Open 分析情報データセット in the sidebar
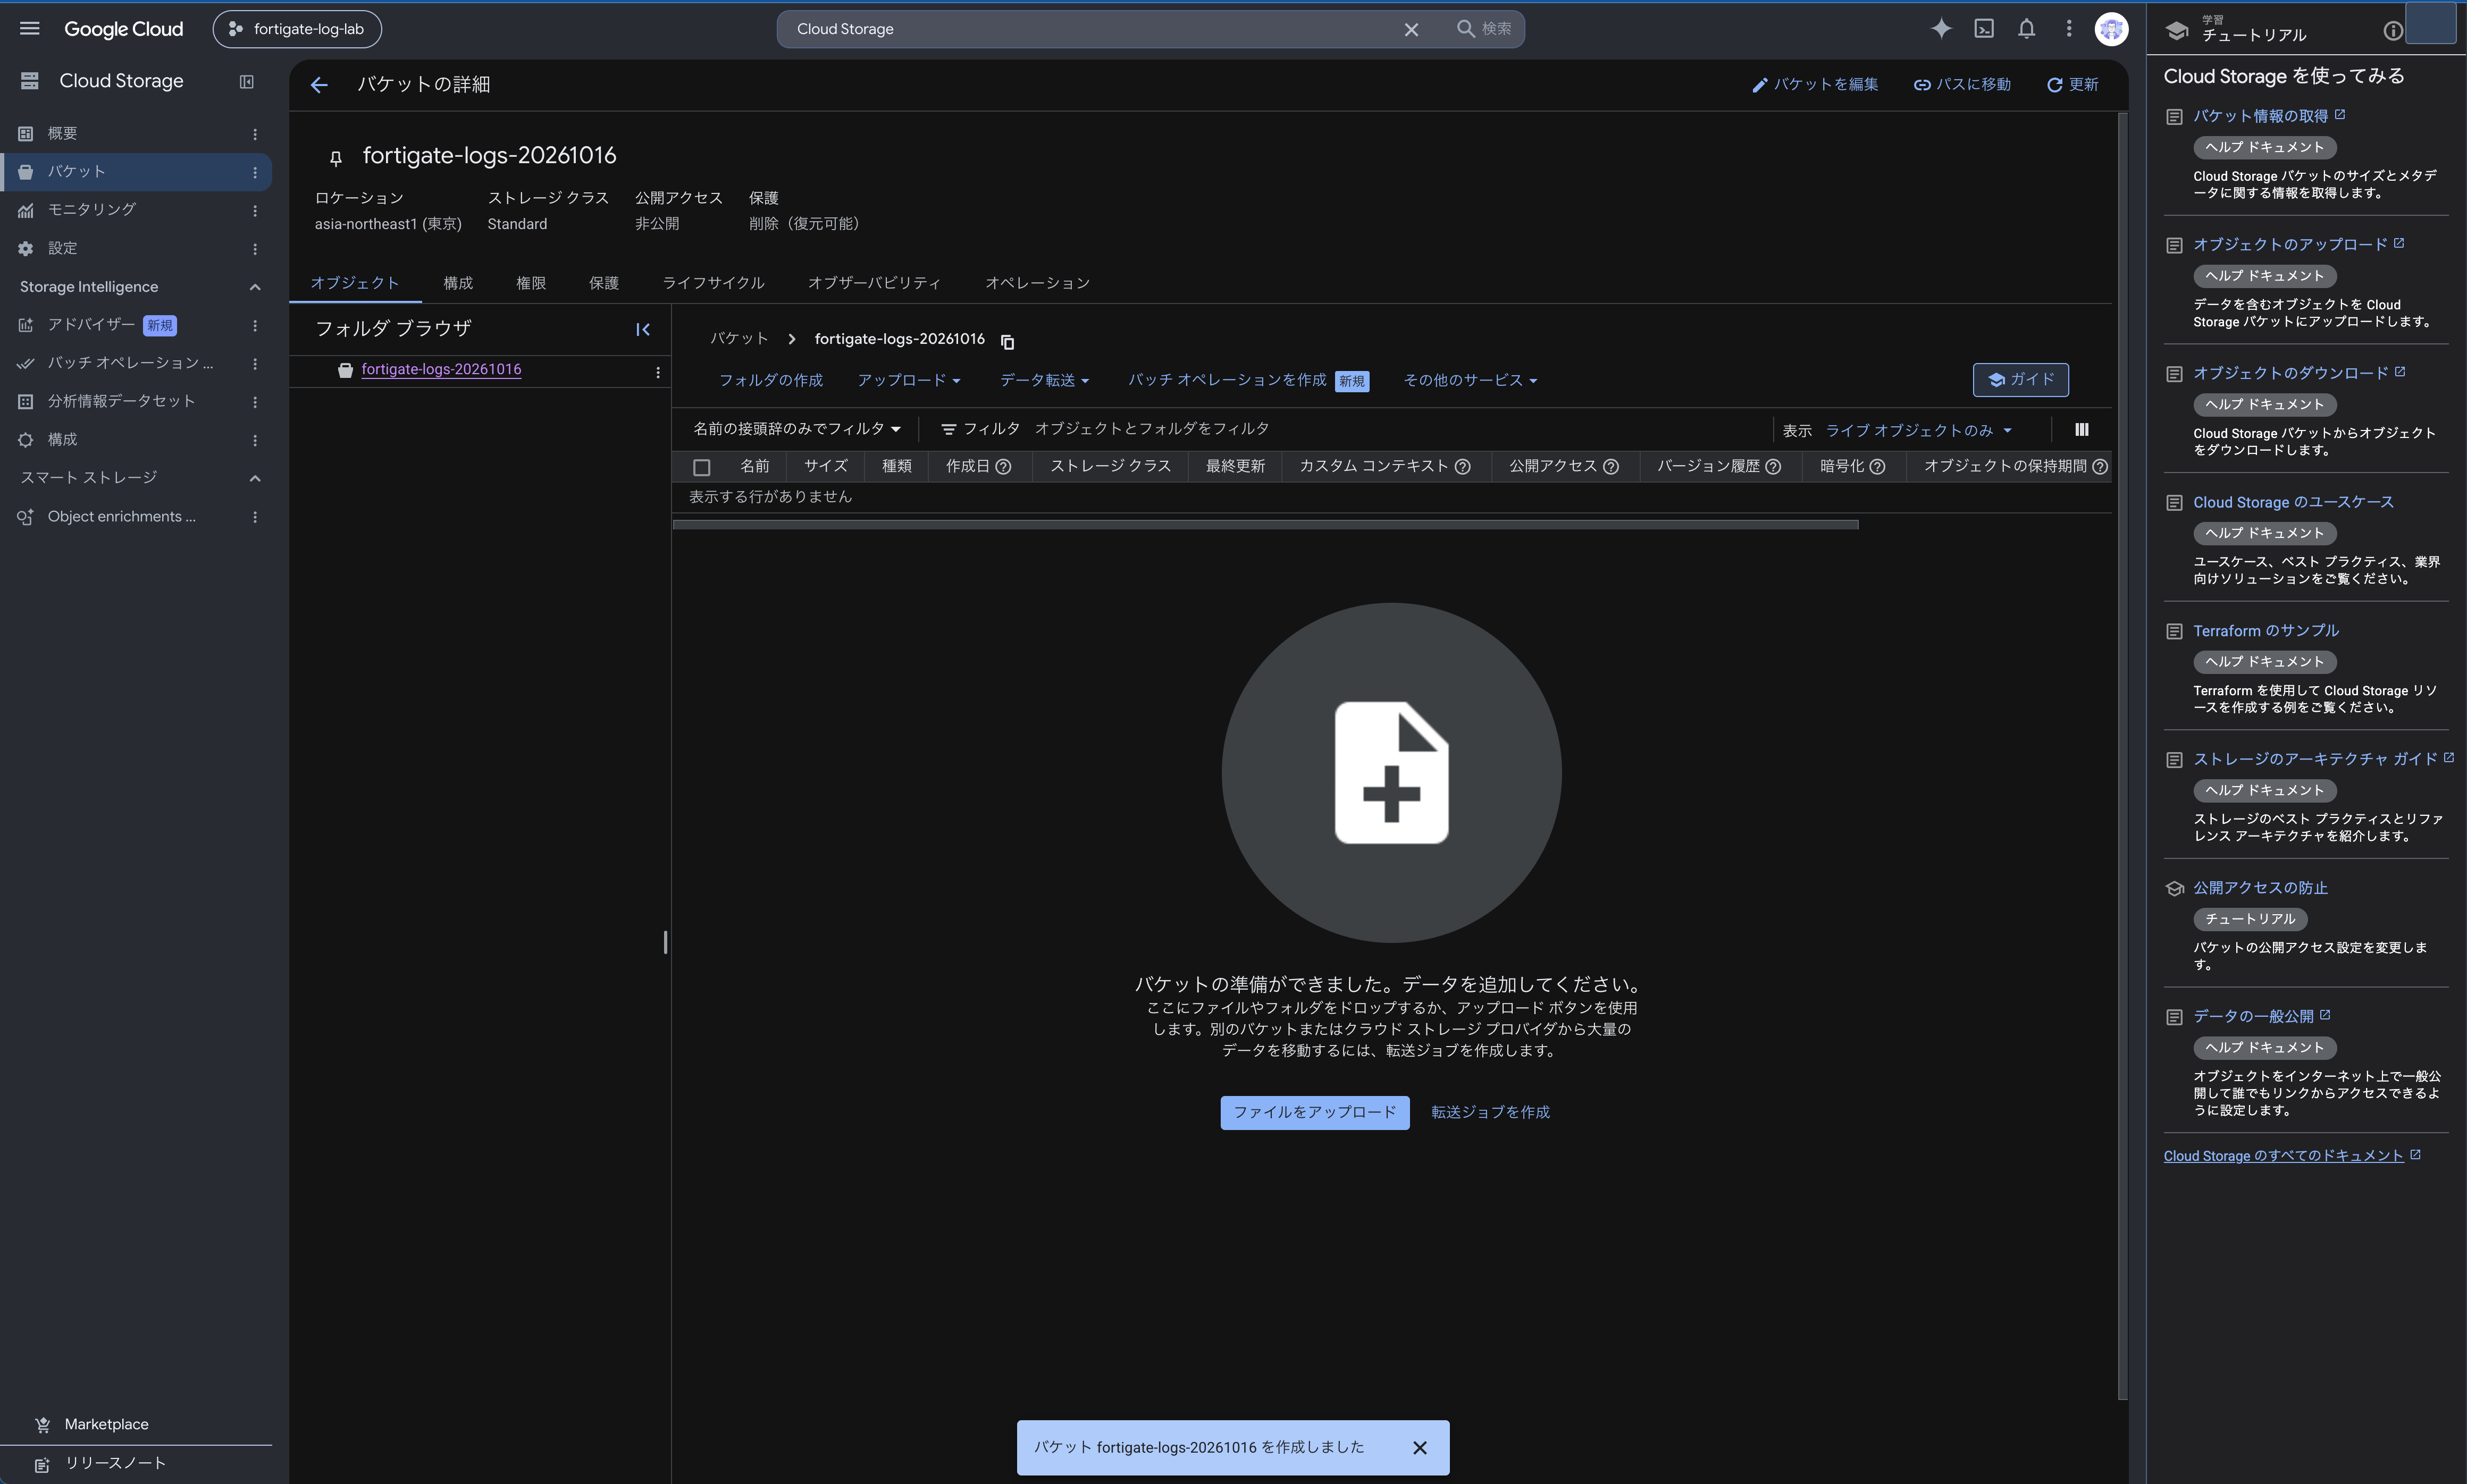This screenshot has height=1484, width=2467. 121,402
